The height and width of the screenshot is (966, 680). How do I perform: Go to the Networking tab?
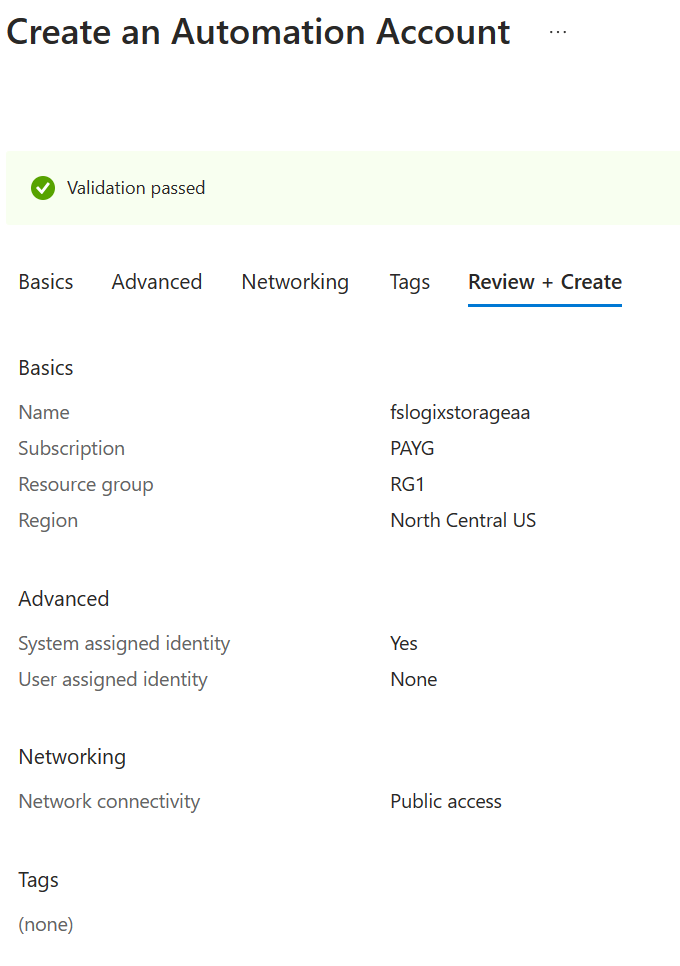pyautogui.click(x=295, y=282)
